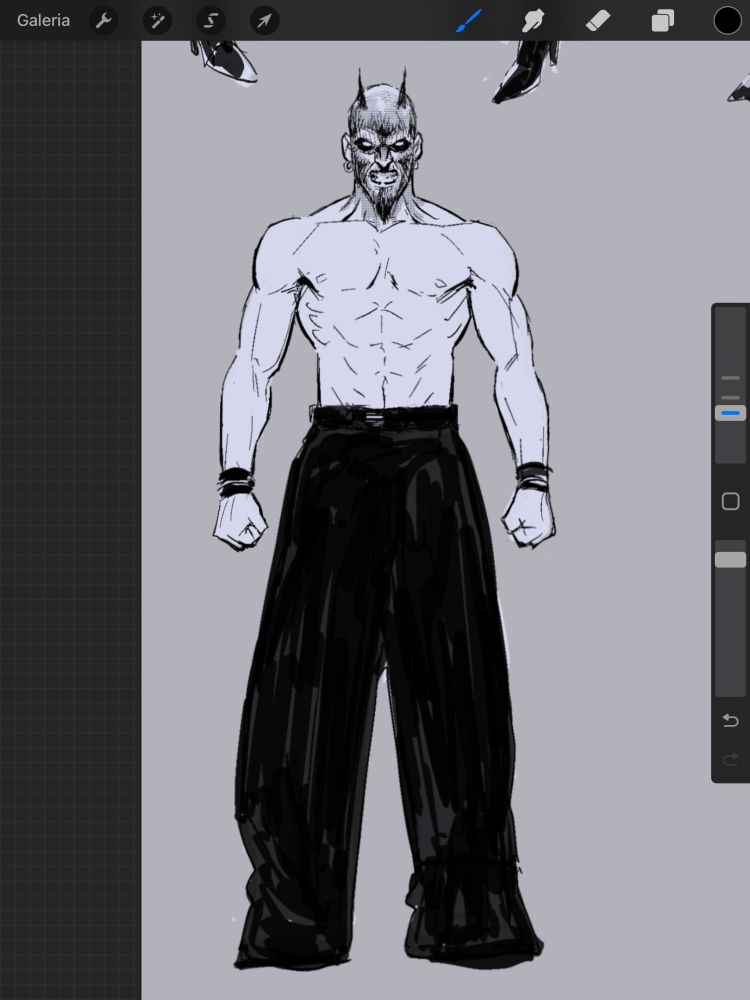Screen dimensions: 750x1000
Task: Select the Brush tool
Action: (469, 20)
